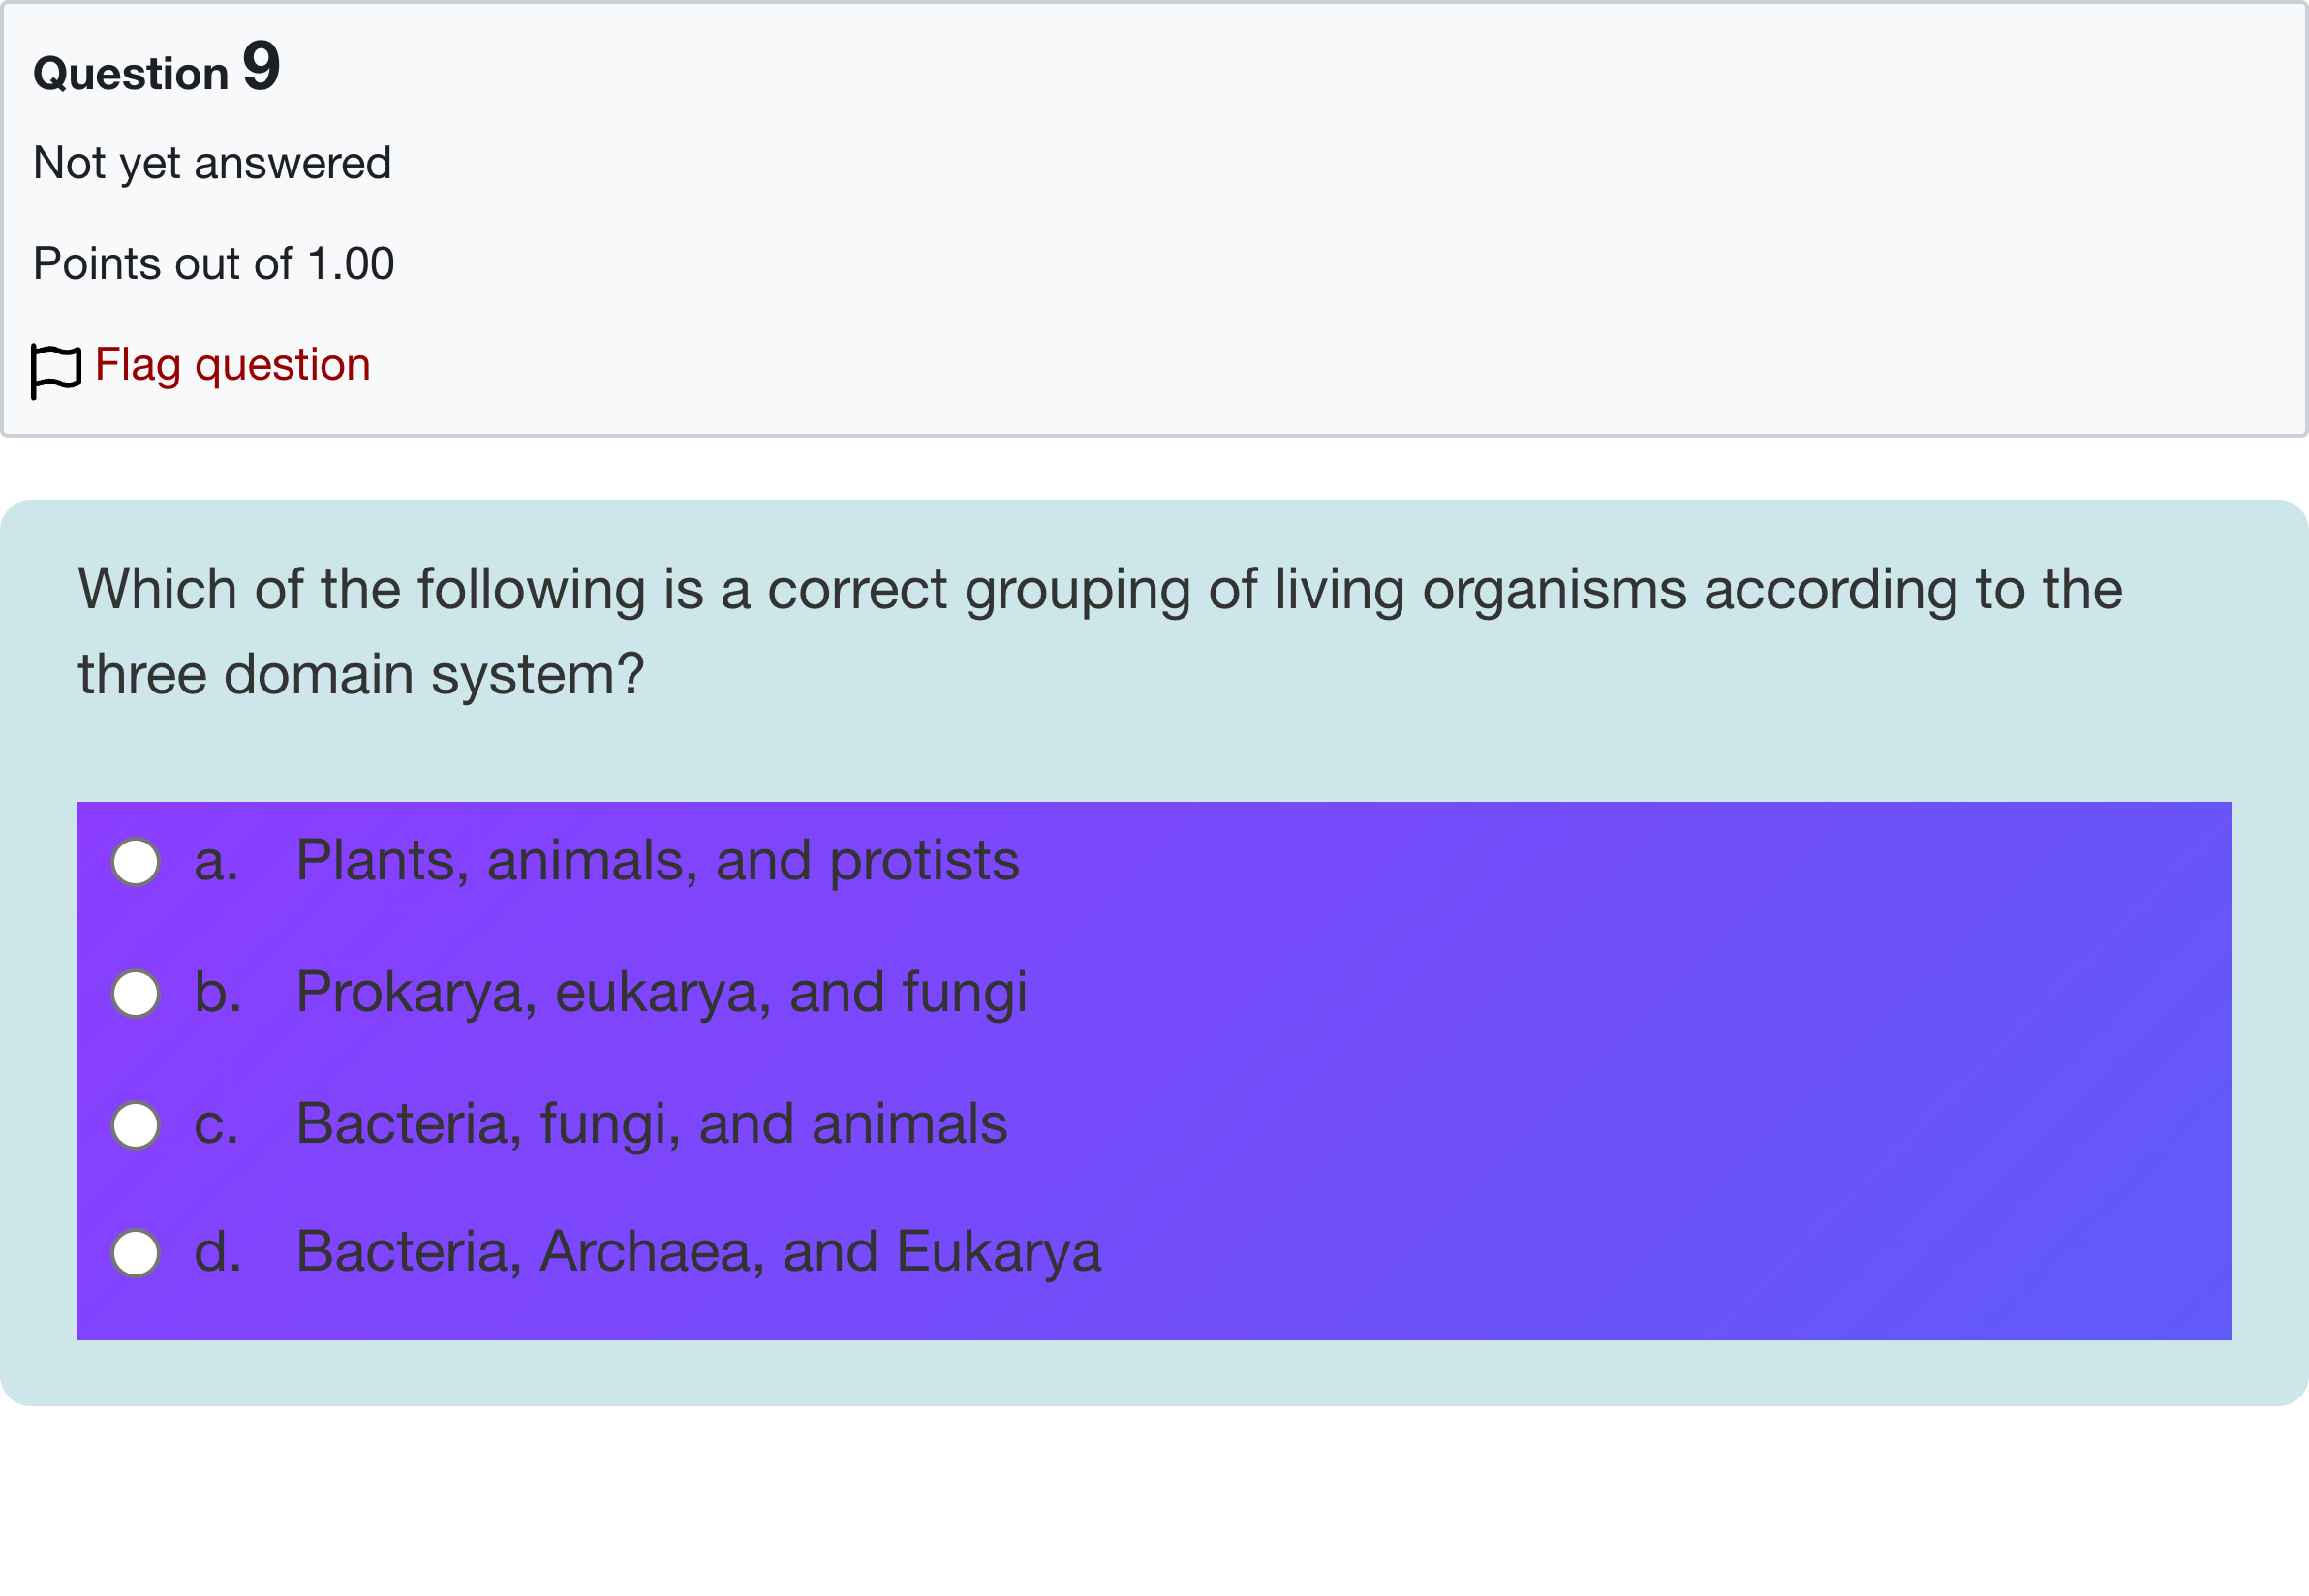Click the flag icon beside Flag question
The image size is (2309, 1596).
click(x=55, y=369)
